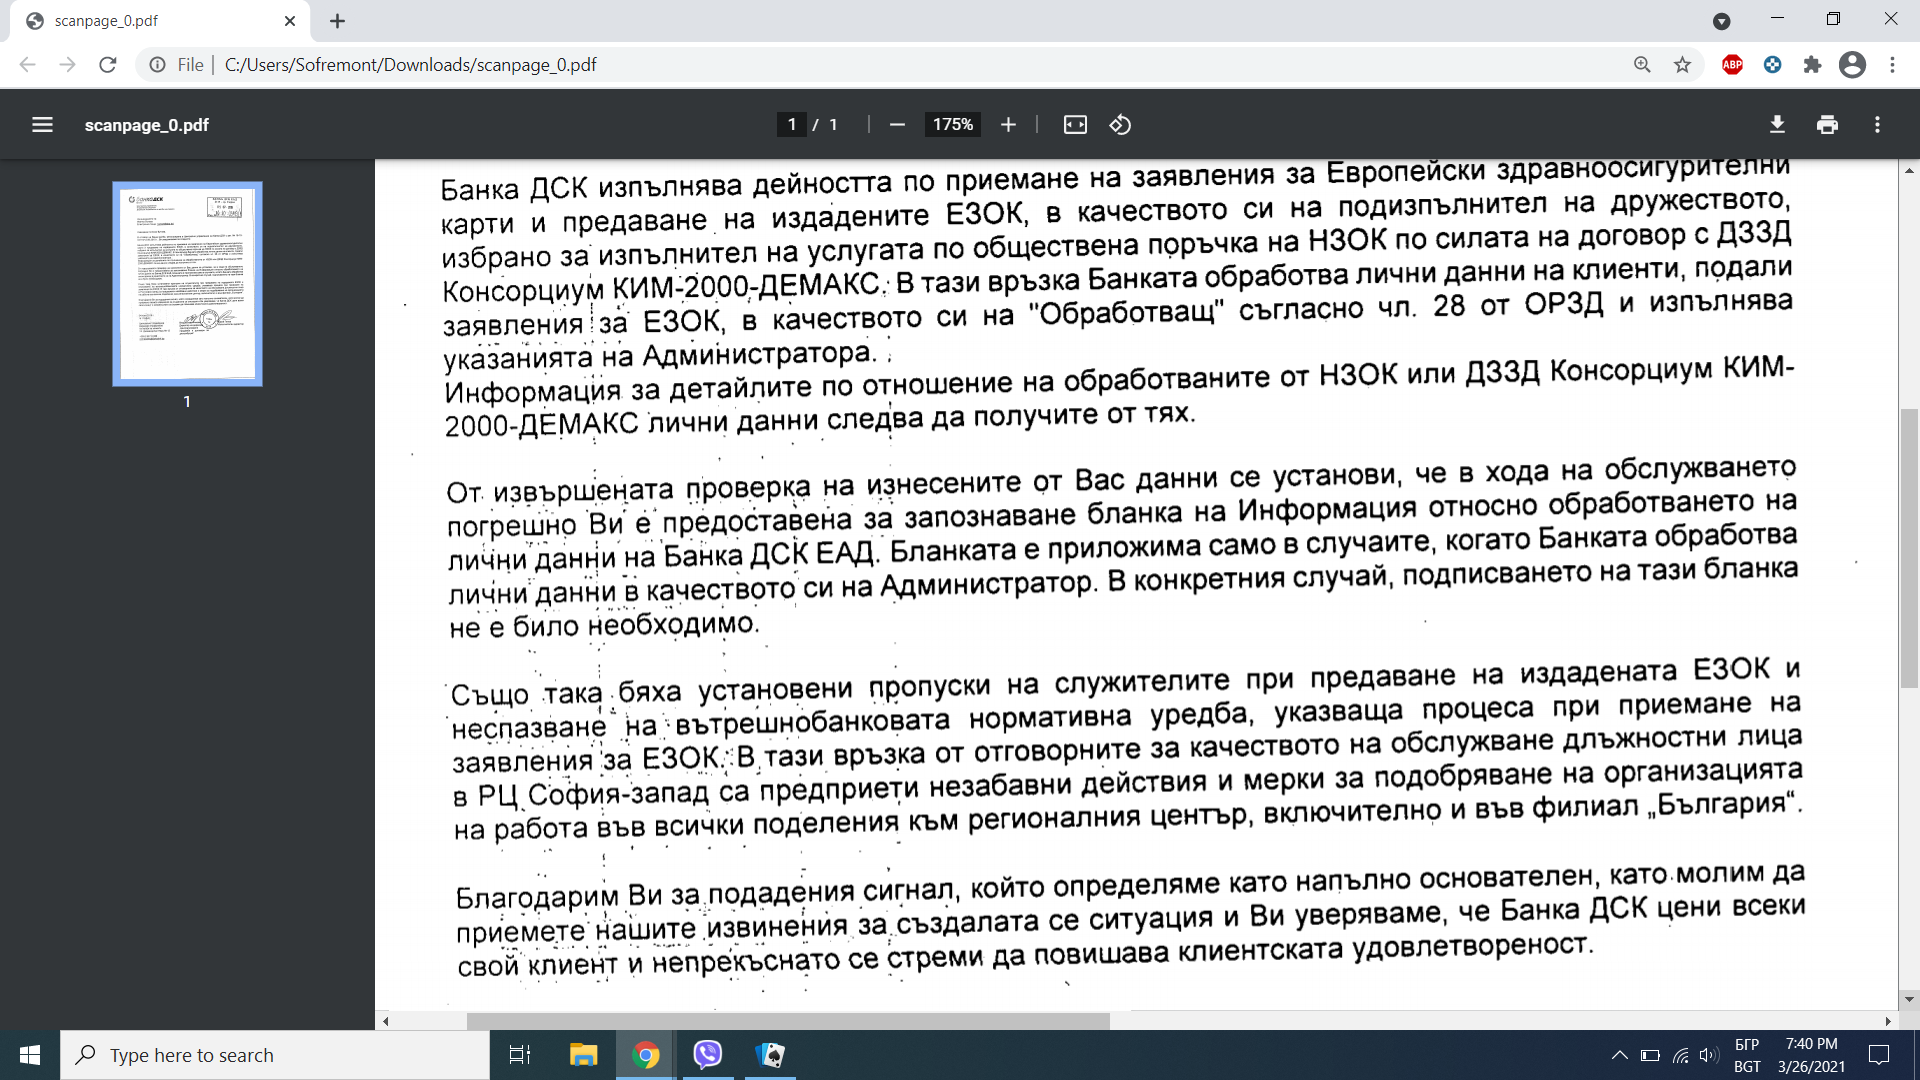
Task: Download the PDF file
Action: (x=1777, y=125)
